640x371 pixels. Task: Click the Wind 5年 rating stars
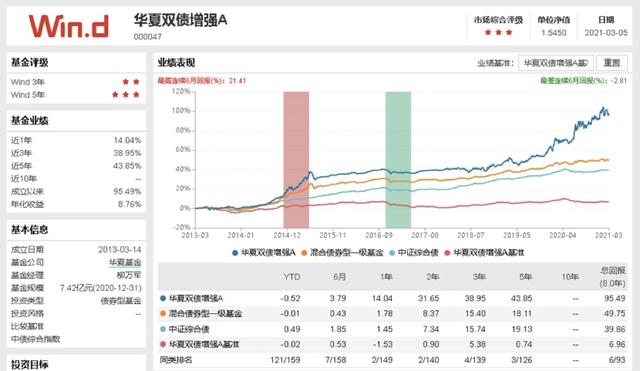coord(126,94)
